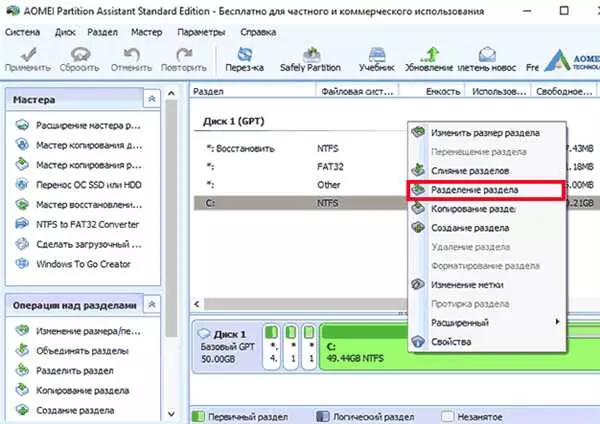Screen dimensions: 600x424
Task: Open the Система menu
Action: 23,32
